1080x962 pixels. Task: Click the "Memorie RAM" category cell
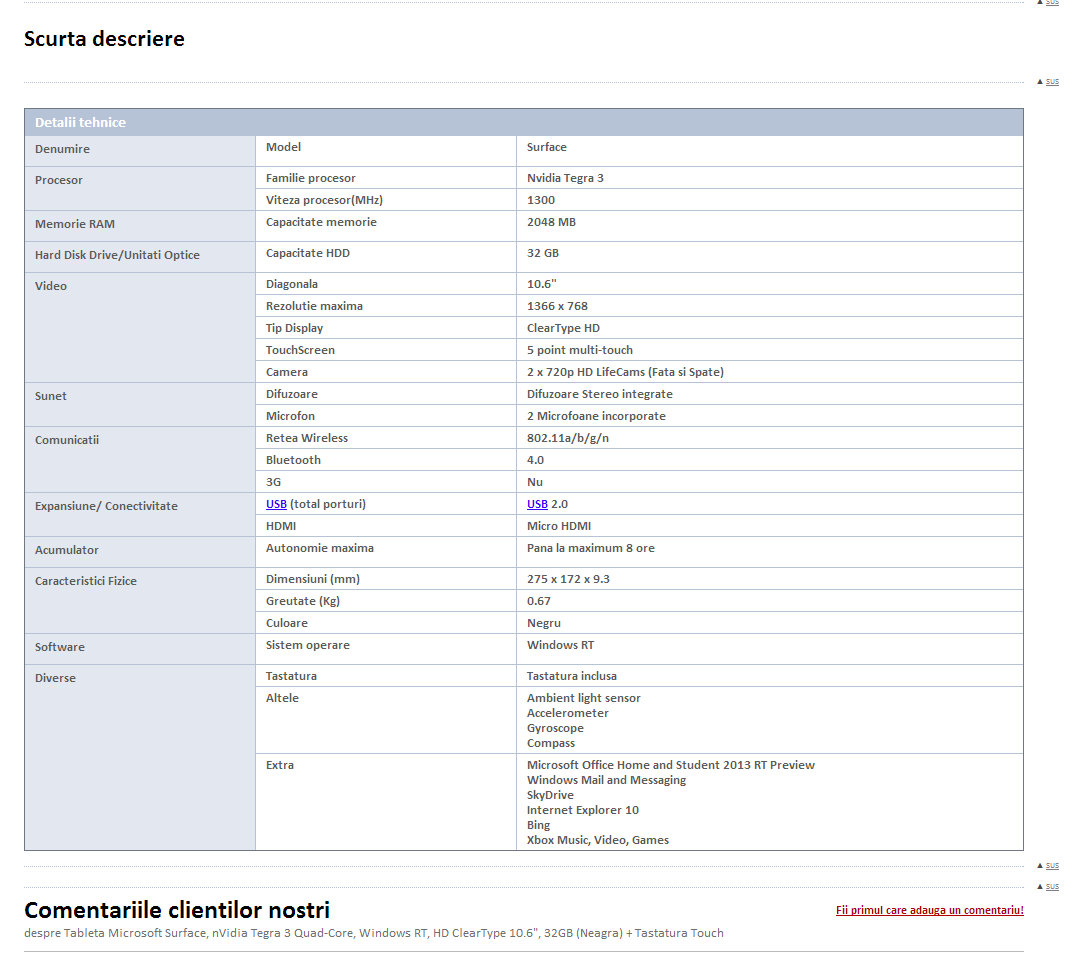coord(140,225)
